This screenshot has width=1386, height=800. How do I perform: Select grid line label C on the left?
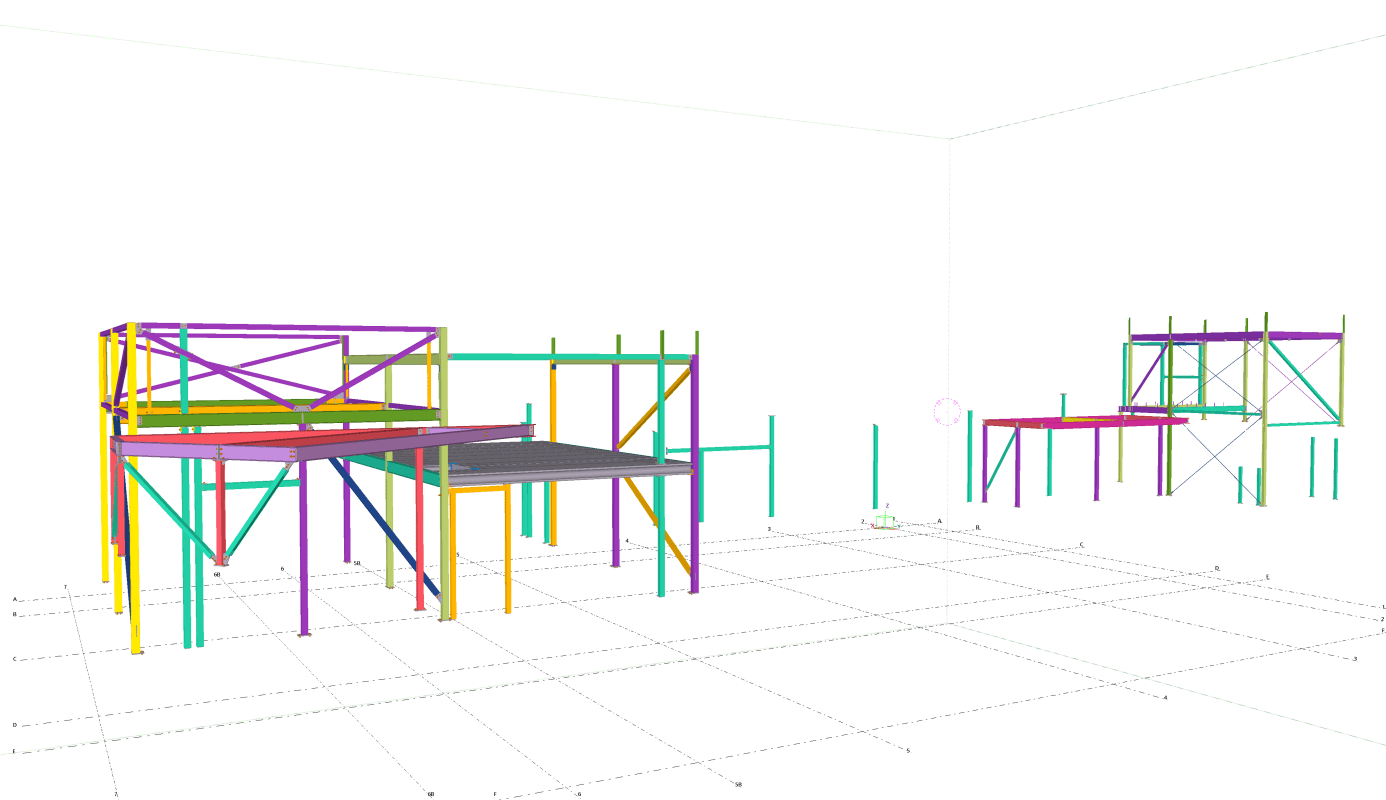point(14,659)
